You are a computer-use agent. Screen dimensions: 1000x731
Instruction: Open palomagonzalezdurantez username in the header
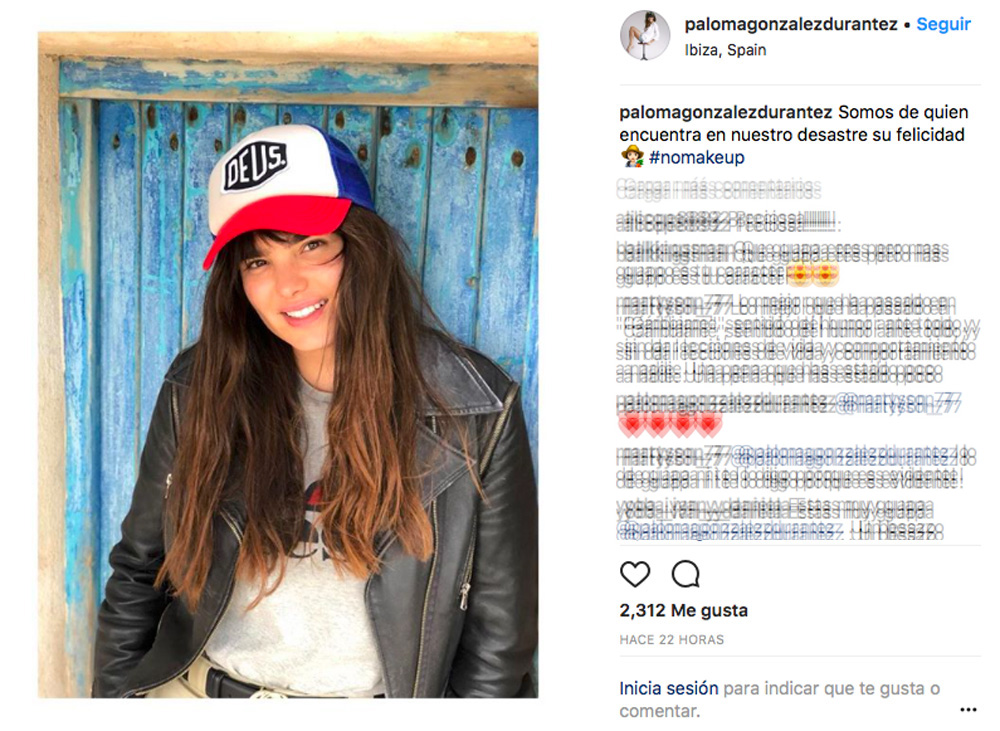click(x=791, y=24)
